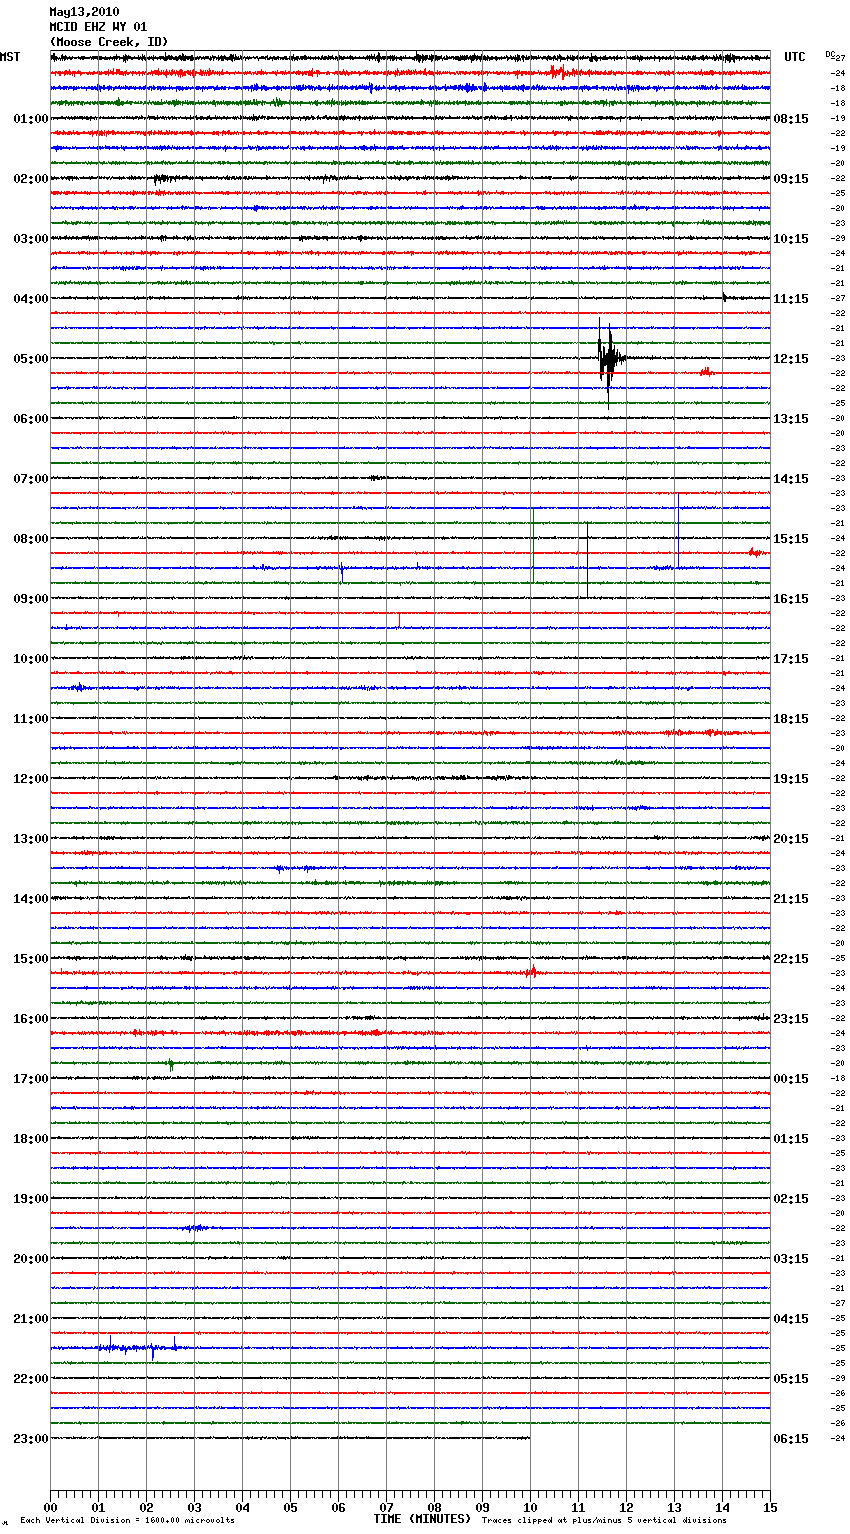Click the DC offset column header
The width and height of the screenshot is (850, 1534).
pos(830,53)
